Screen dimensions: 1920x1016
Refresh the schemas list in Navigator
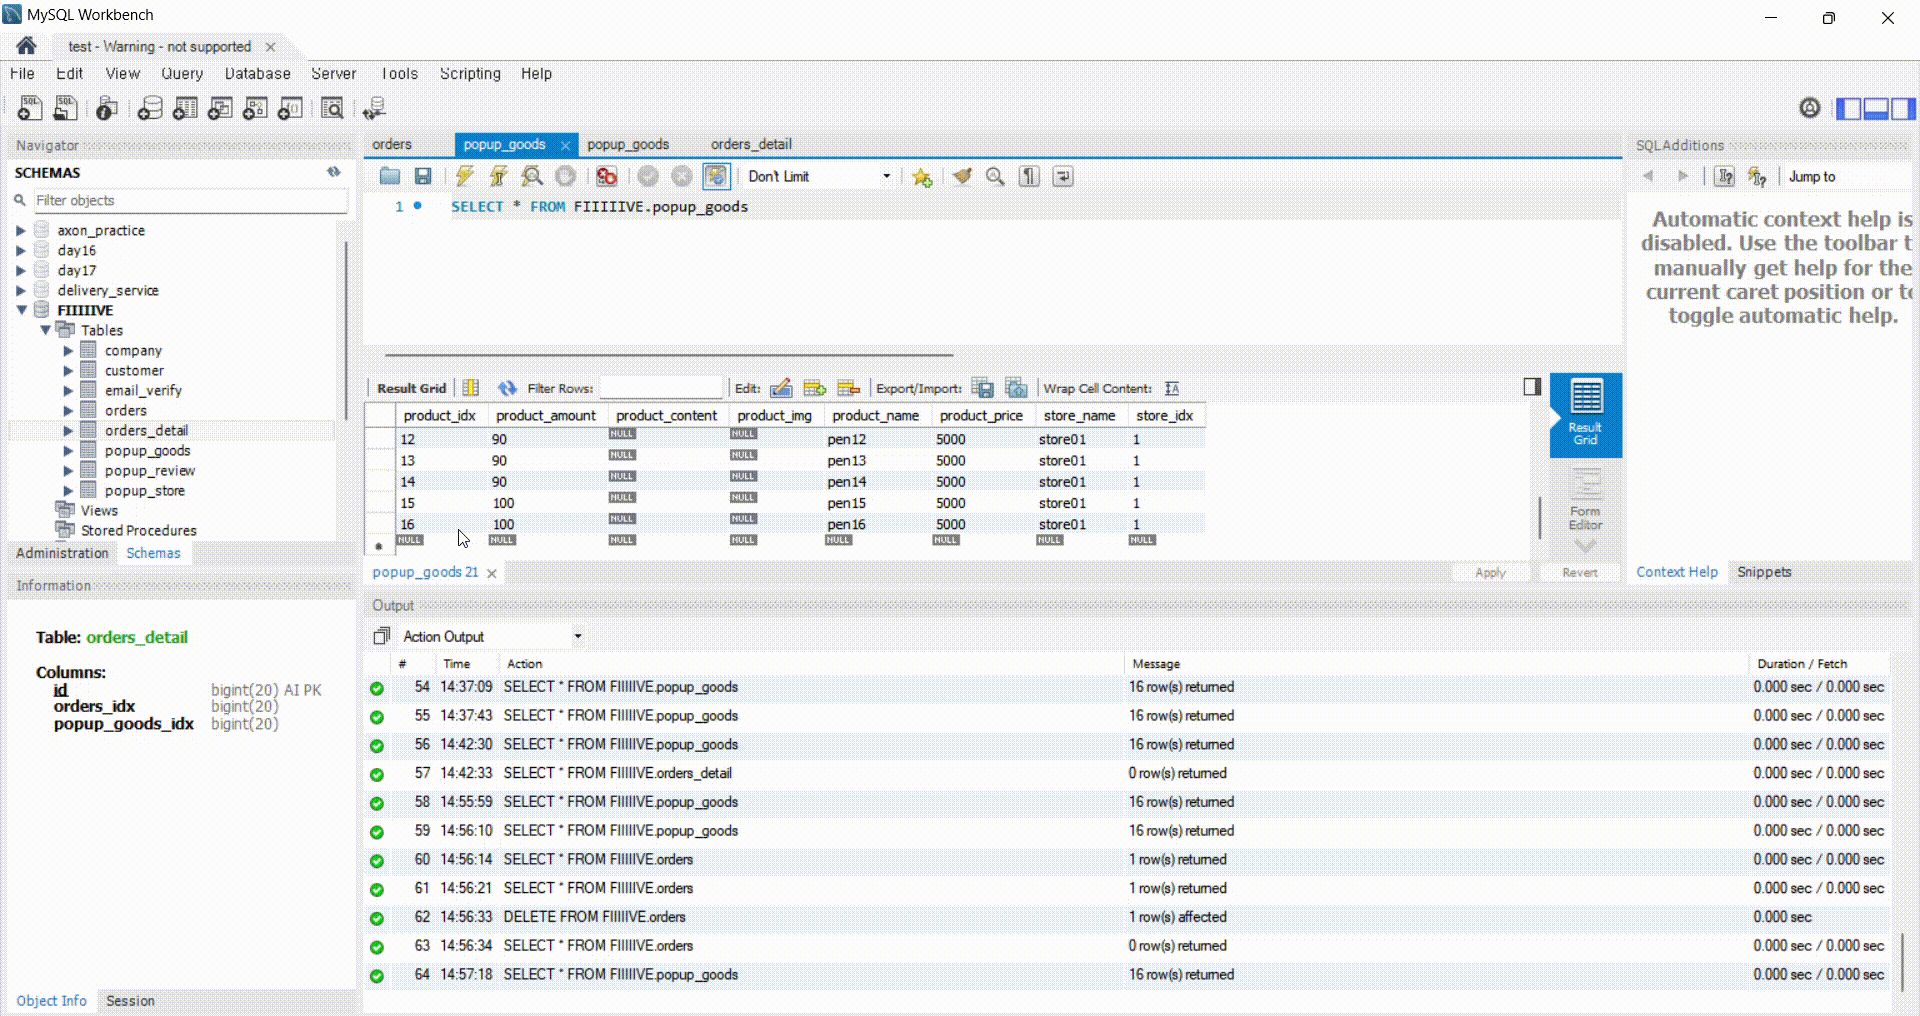point(333,172)
